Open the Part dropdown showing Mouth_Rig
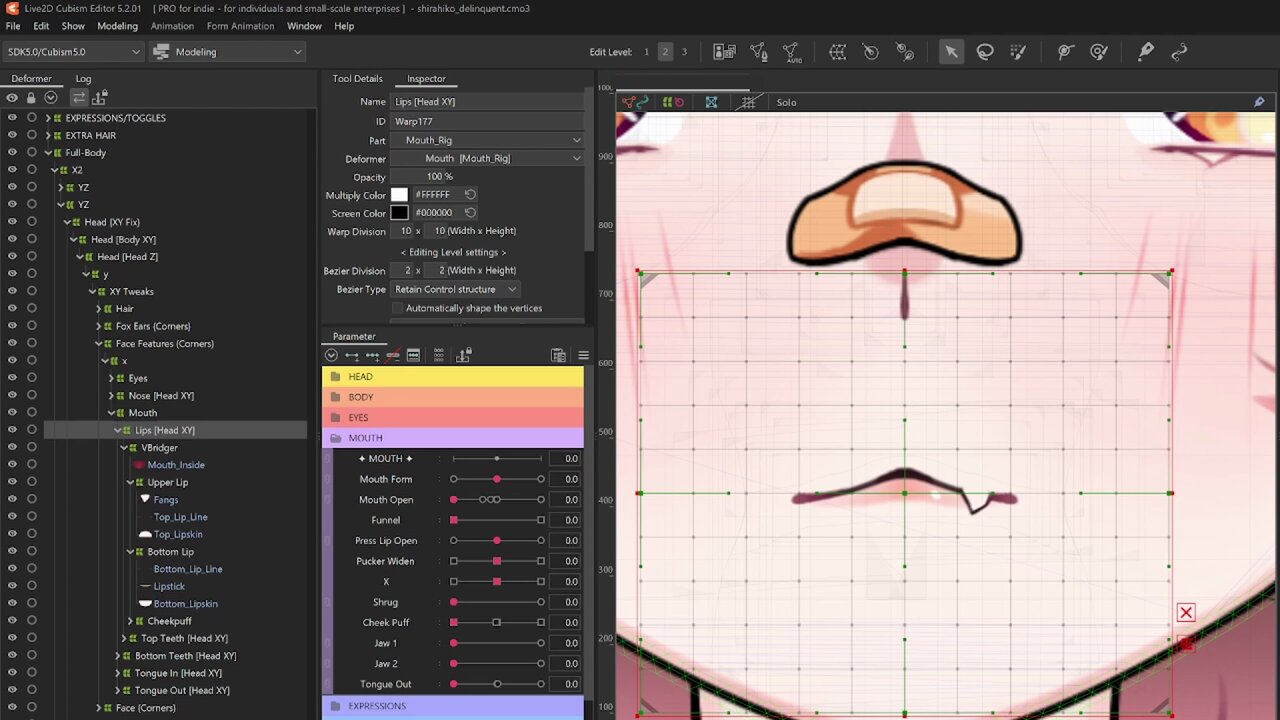Image resolution: width=1280 pixels, height=720 pixels. (487, 140)
